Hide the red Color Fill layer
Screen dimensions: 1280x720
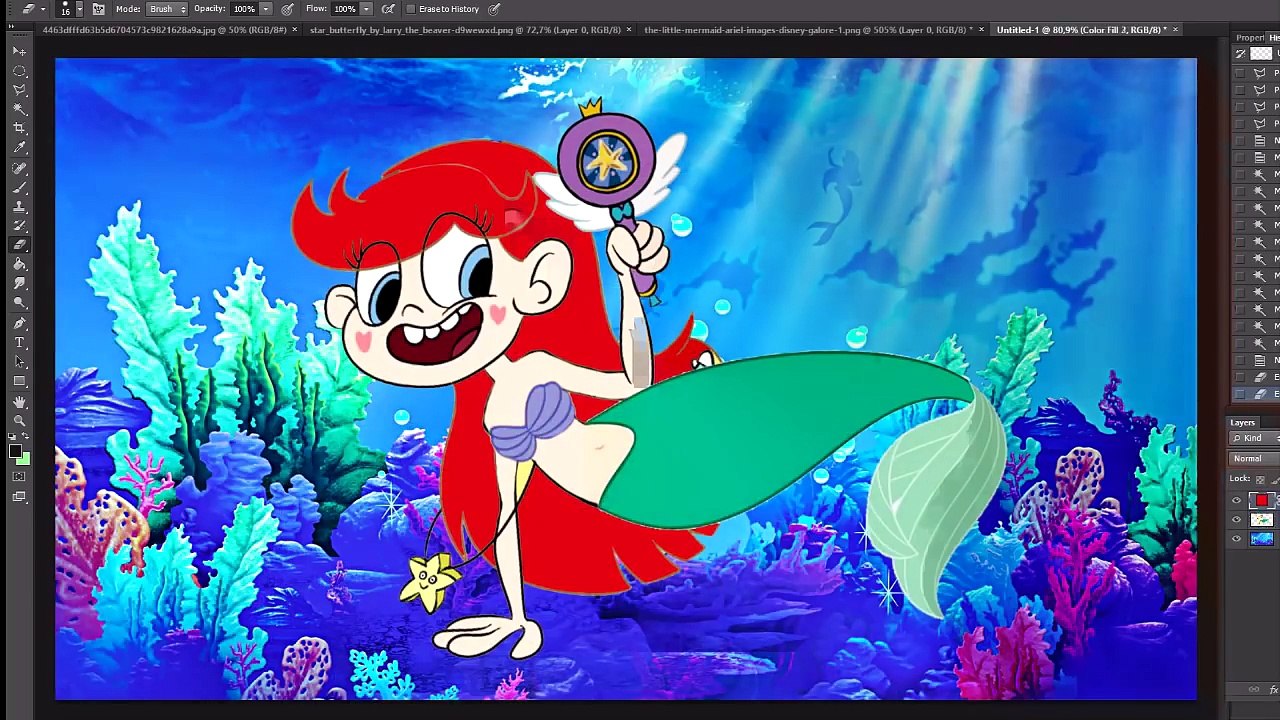1237,501
